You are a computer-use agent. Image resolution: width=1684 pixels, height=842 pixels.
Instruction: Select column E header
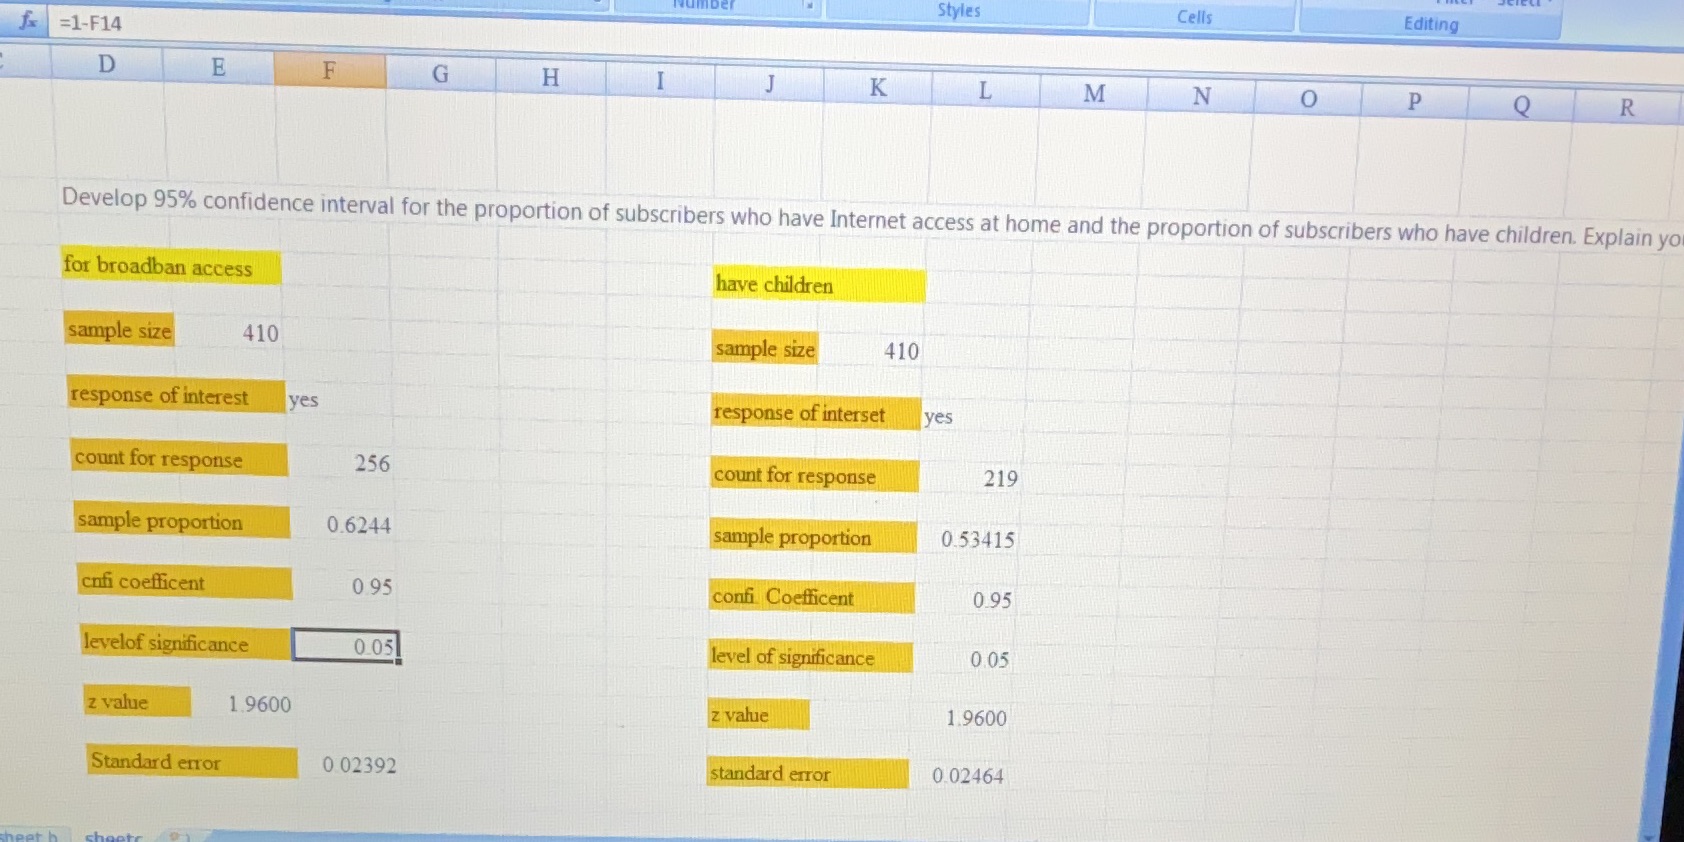point(218,67)
